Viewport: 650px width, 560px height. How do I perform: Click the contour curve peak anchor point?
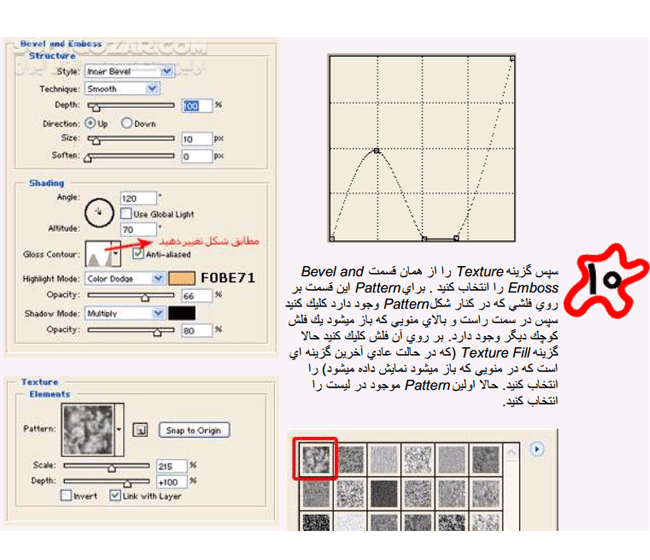[x=376, y=151]
